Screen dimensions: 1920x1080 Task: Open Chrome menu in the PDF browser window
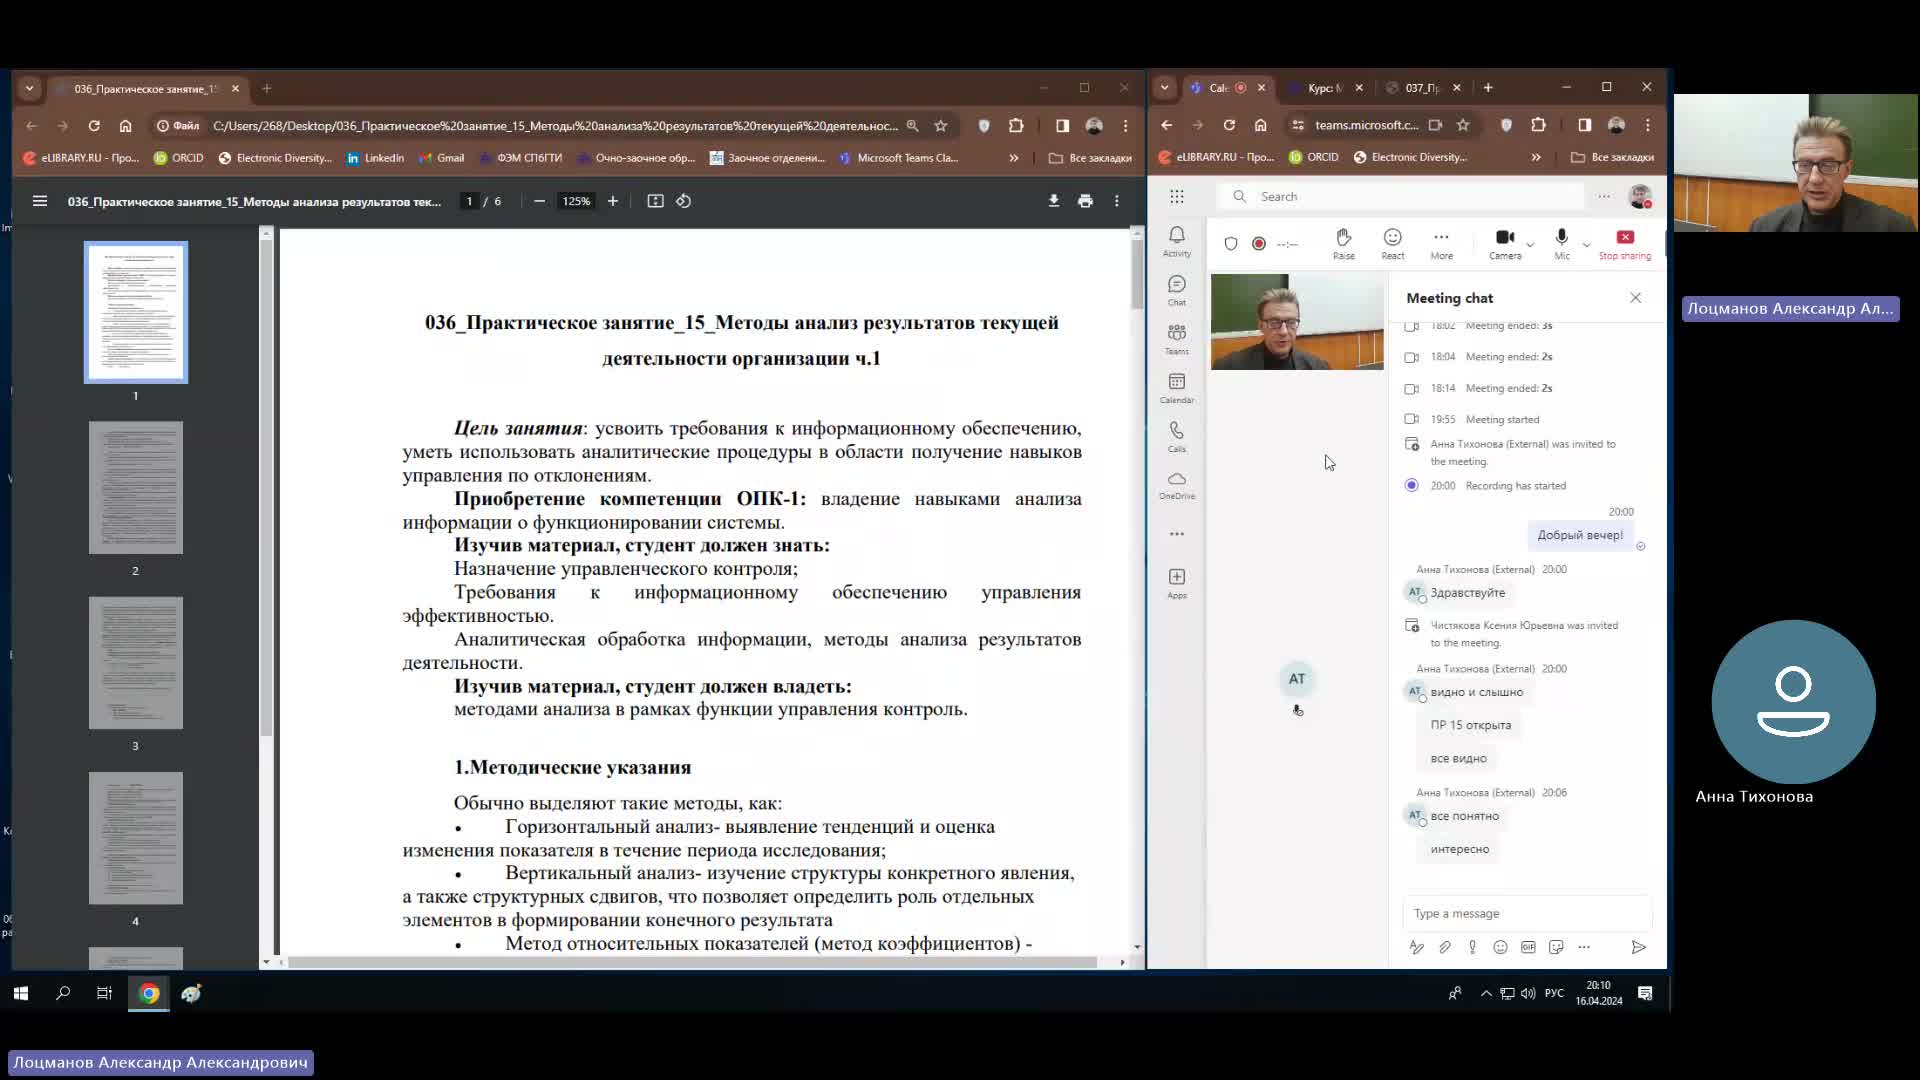1126,126
